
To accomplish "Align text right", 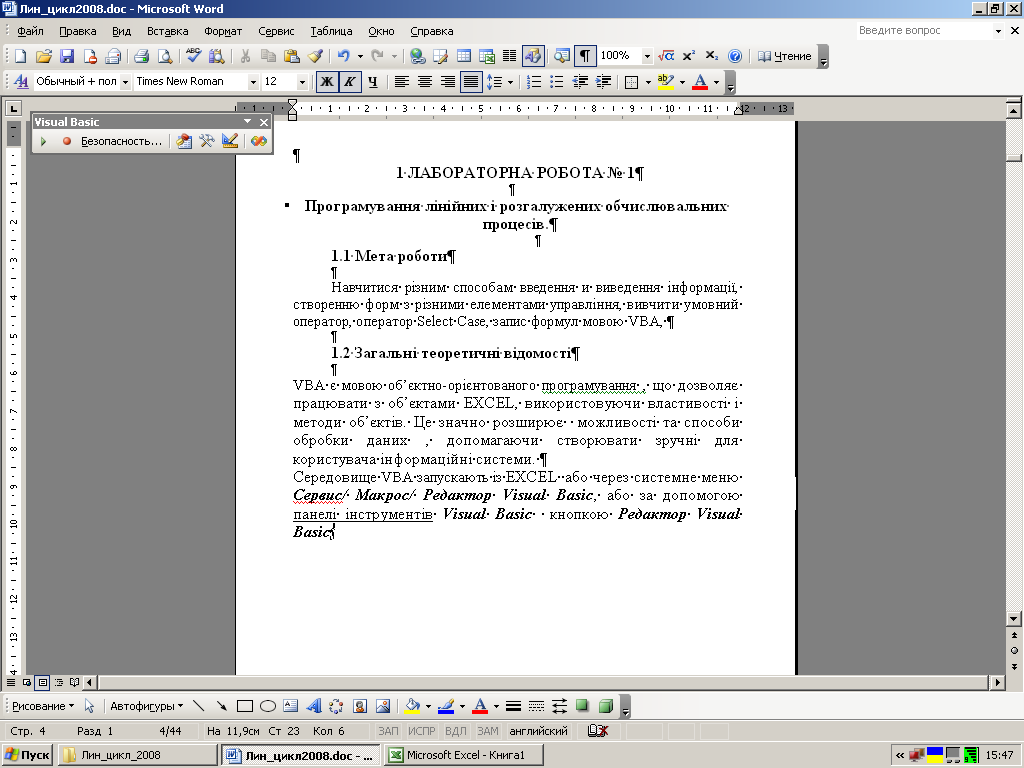I will (447, 82).
